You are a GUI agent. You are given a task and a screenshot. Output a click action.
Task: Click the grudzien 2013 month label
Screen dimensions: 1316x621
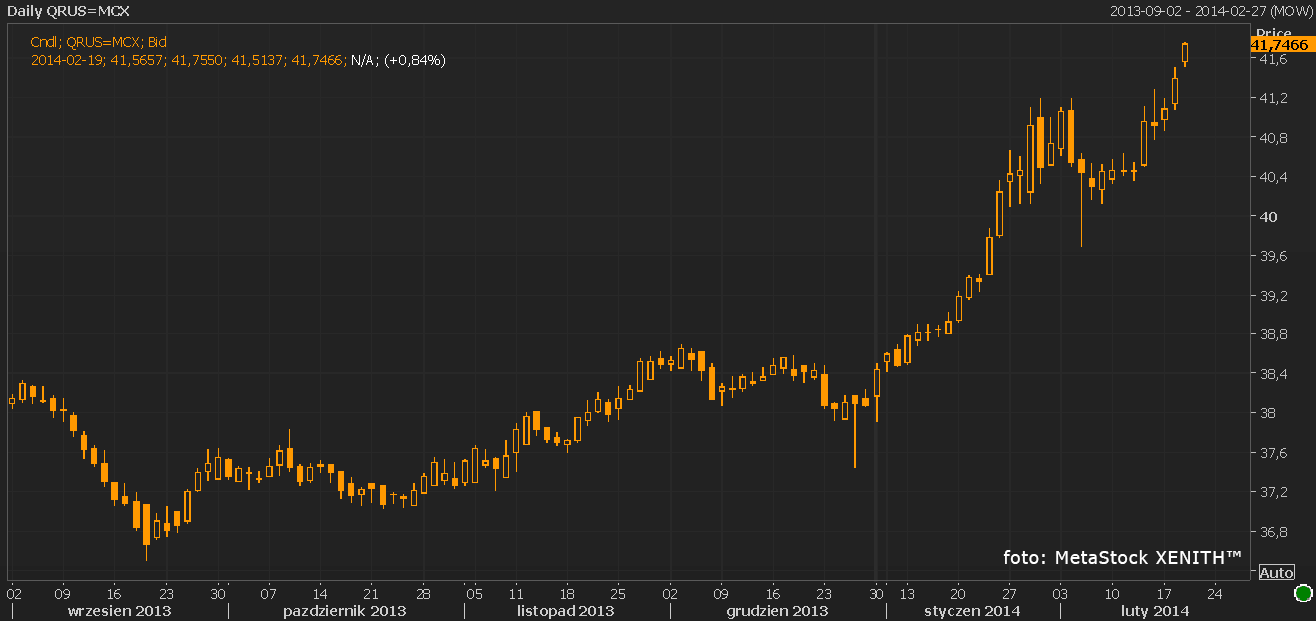pyautogui.click(x=777, y=610)
